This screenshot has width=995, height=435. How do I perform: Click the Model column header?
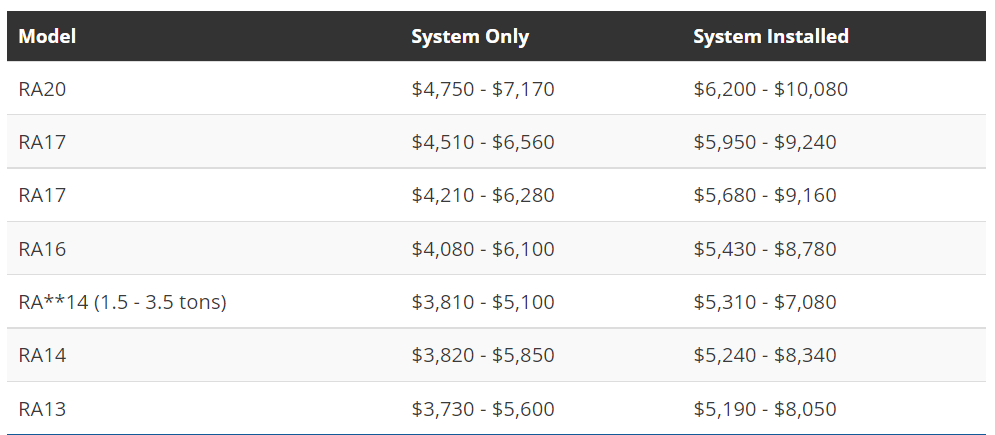pyautogui.click(x=47, y=37)
